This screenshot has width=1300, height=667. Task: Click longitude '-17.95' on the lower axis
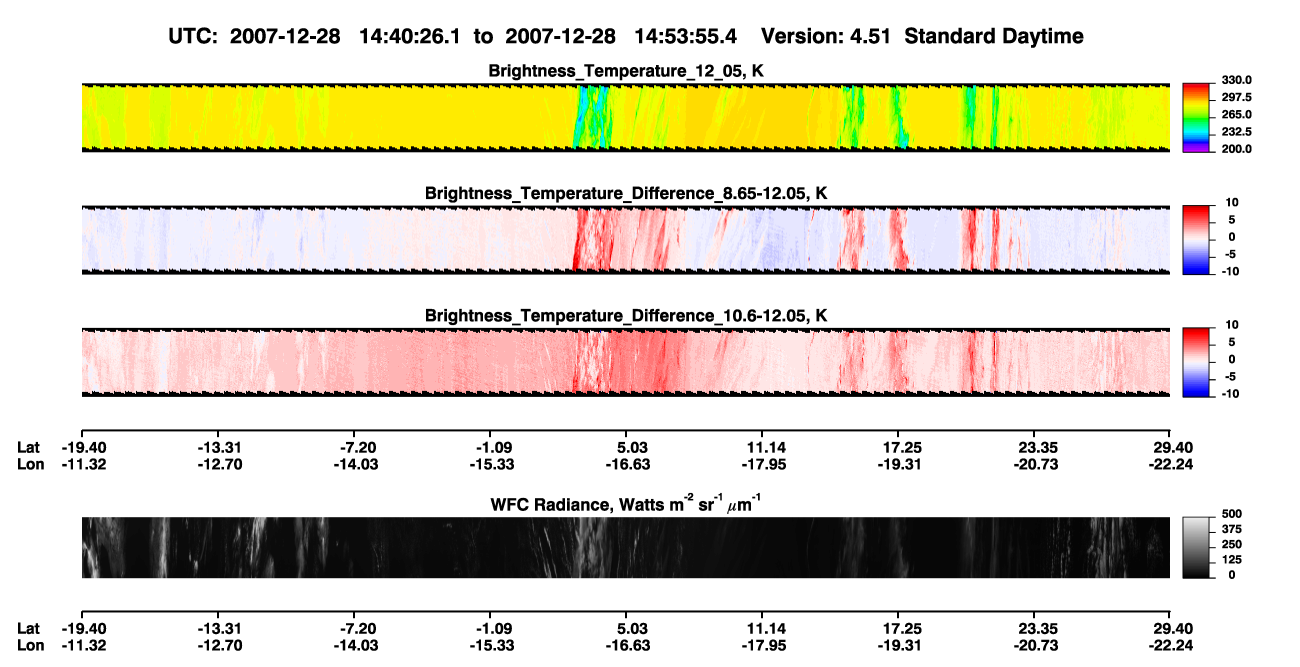point(762,645)
